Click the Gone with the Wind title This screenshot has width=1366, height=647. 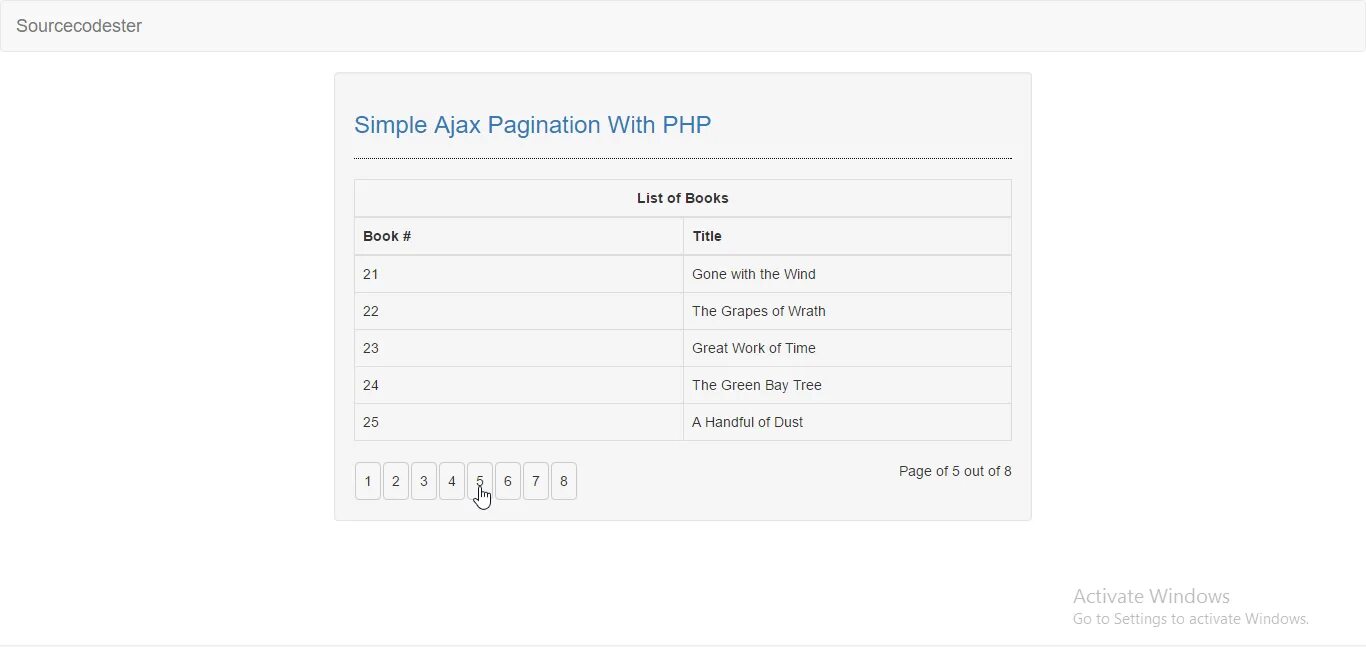click(754, 274)
